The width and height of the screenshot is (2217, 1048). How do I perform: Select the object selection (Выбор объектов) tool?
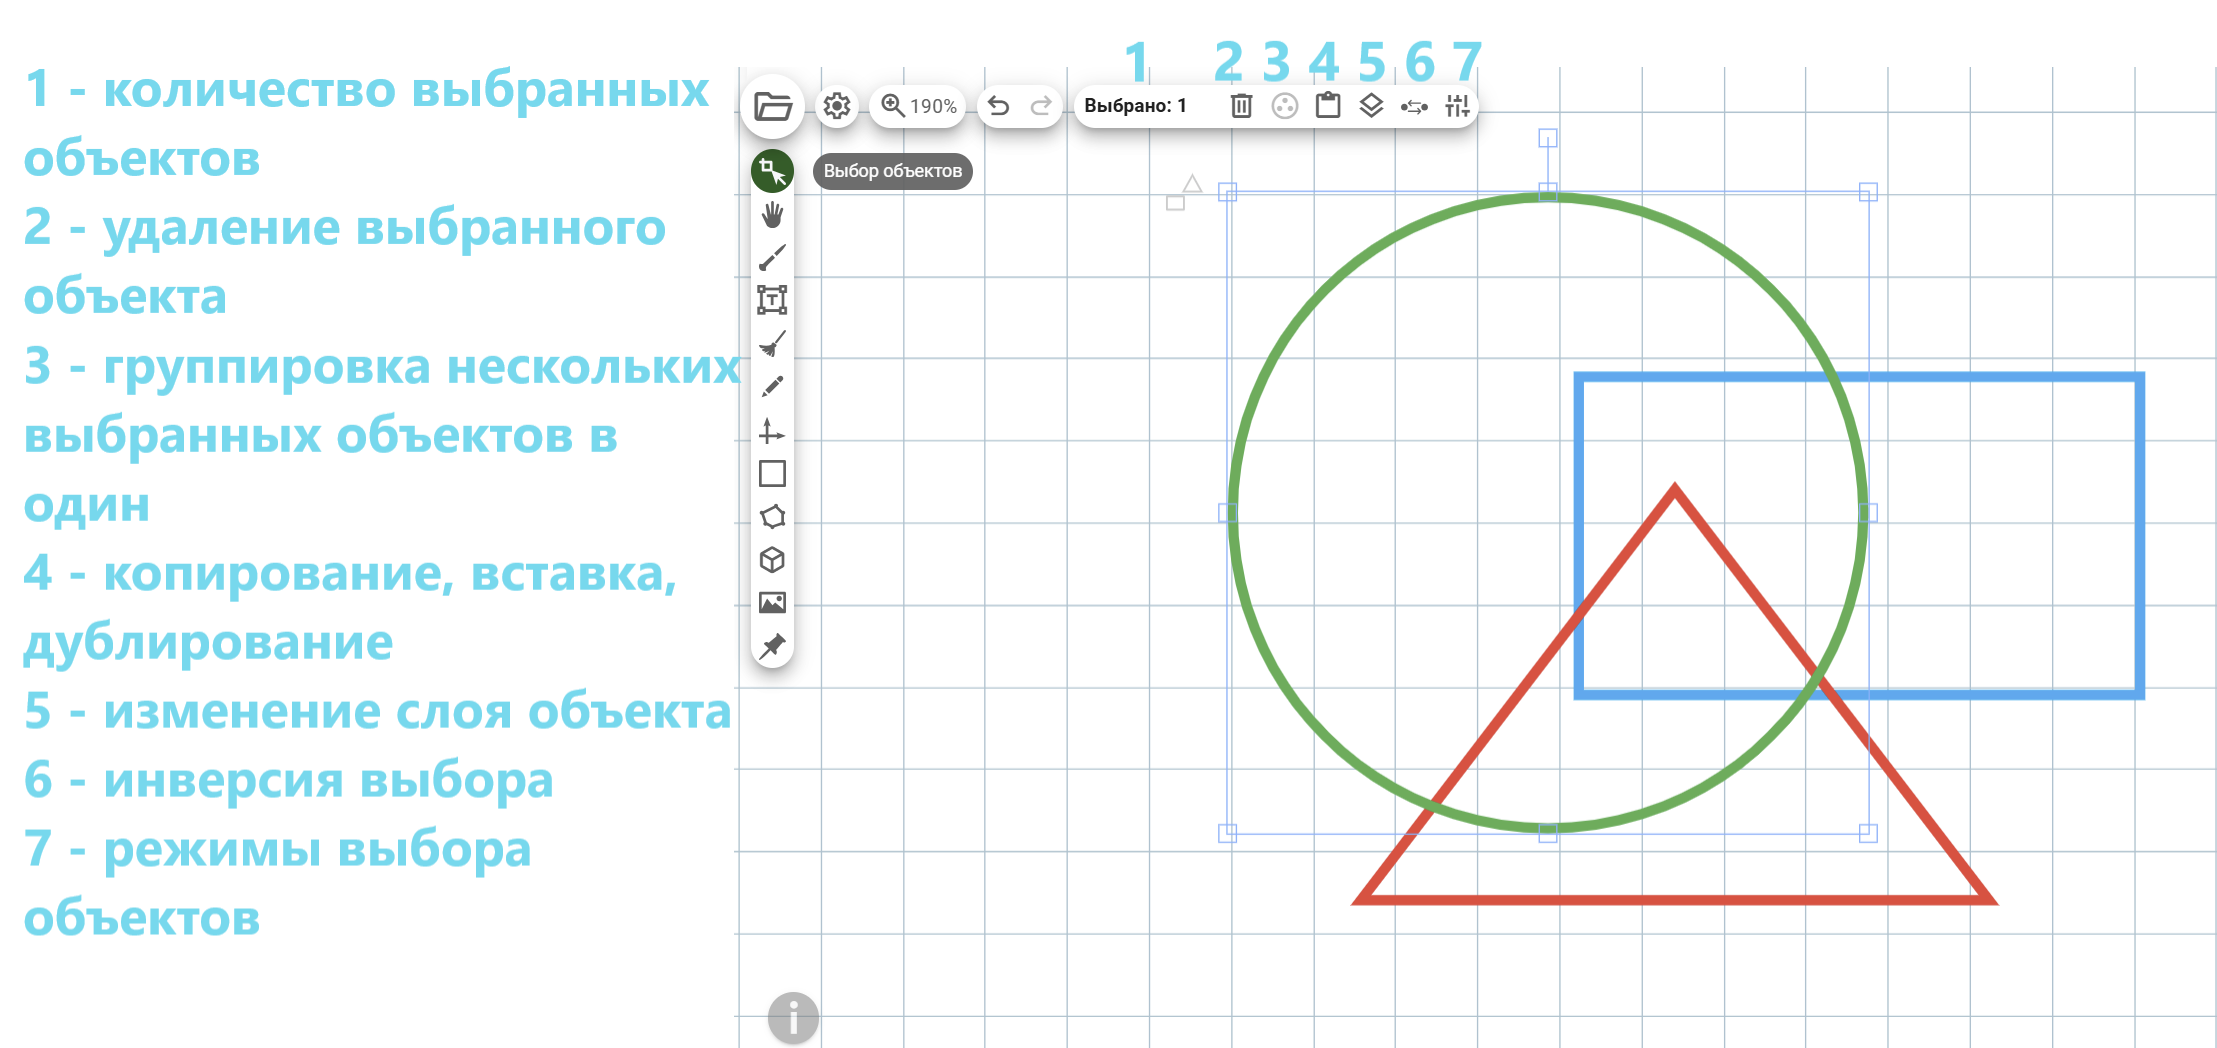pos(772,172)
